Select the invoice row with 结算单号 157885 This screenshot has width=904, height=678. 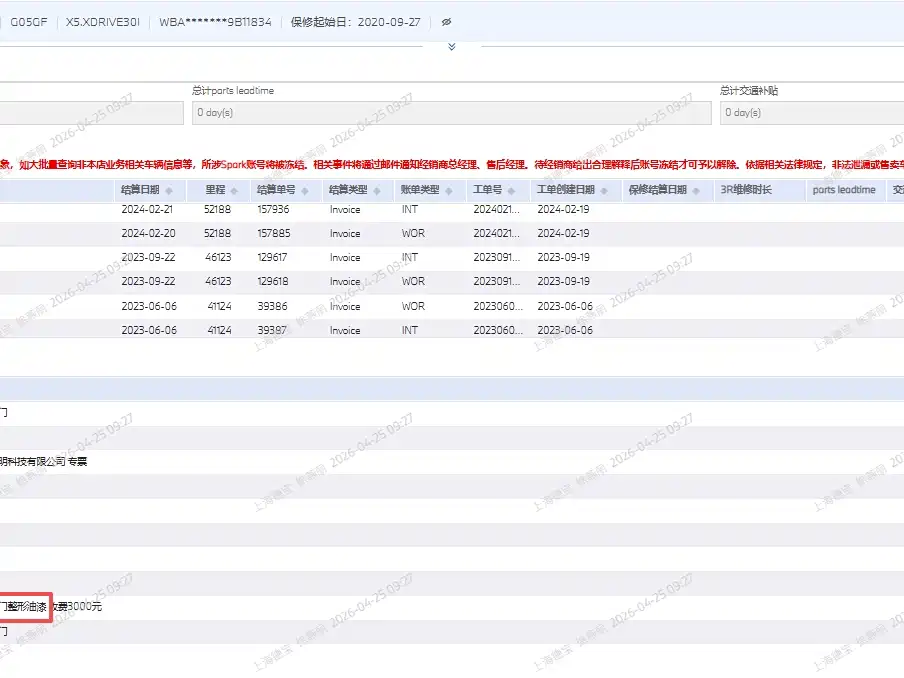(x=452, y=233)
